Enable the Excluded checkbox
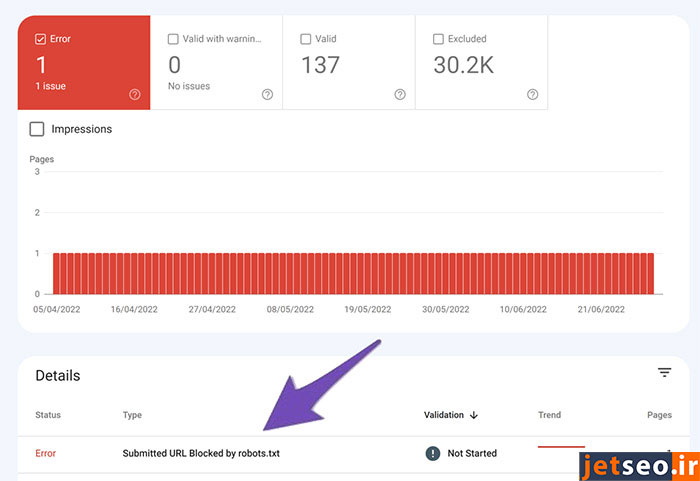 [x=438, y=40]
